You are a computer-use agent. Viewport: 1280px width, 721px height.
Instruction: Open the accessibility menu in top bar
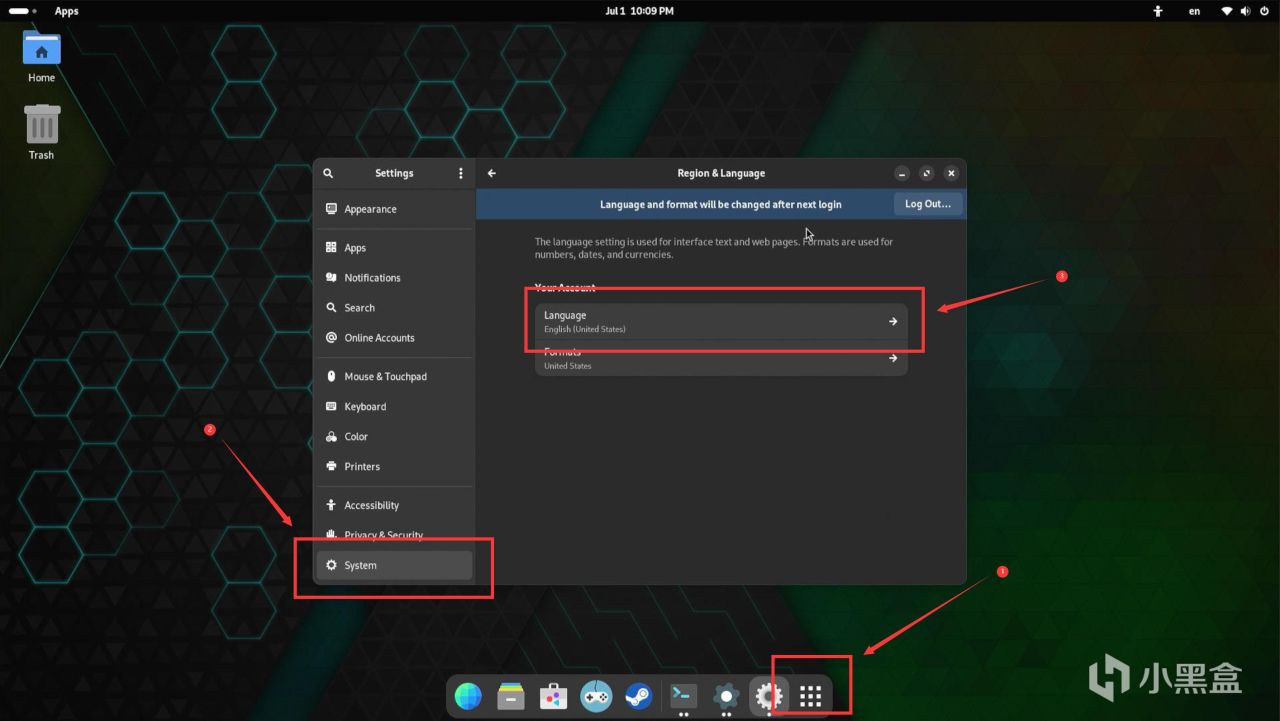[x=1158, y=11]
